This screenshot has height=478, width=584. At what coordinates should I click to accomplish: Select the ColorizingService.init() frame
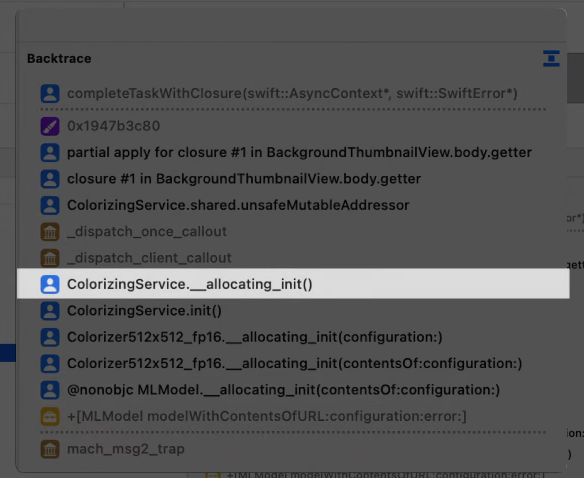[145, 311]
